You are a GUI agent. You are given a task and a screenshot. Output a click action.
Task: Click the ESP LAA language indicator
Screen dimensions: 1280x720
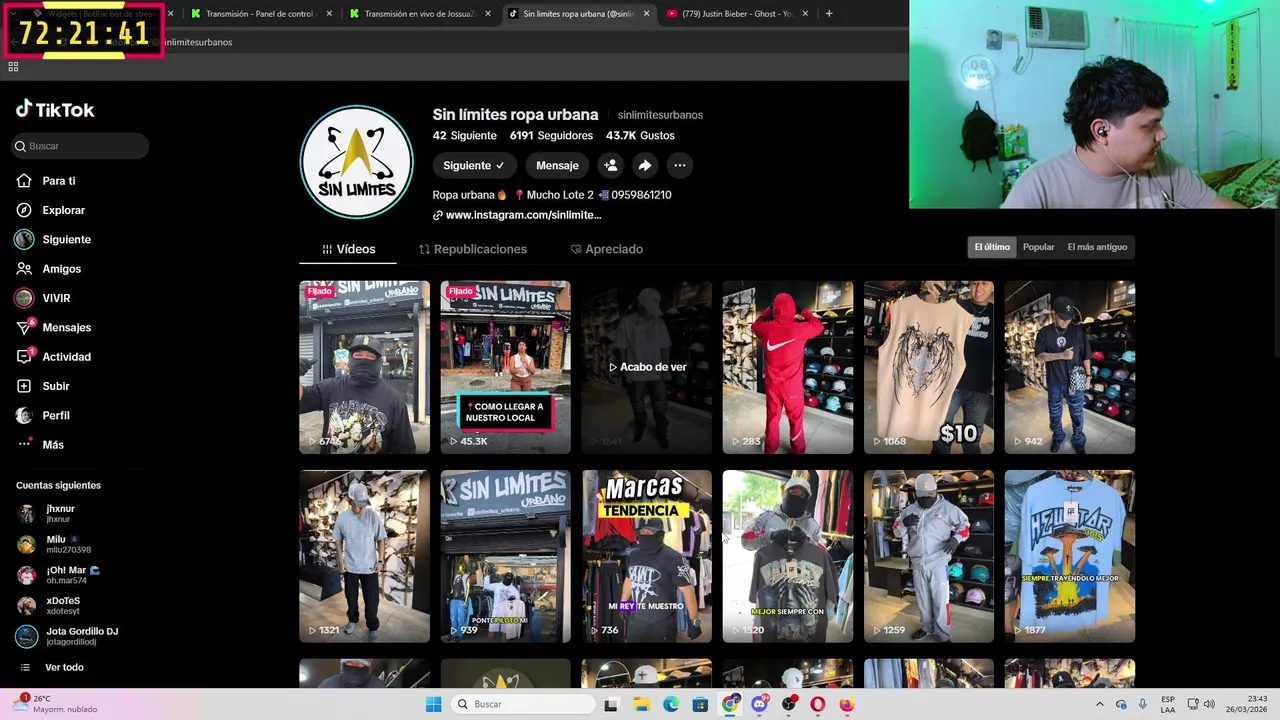1168,704
